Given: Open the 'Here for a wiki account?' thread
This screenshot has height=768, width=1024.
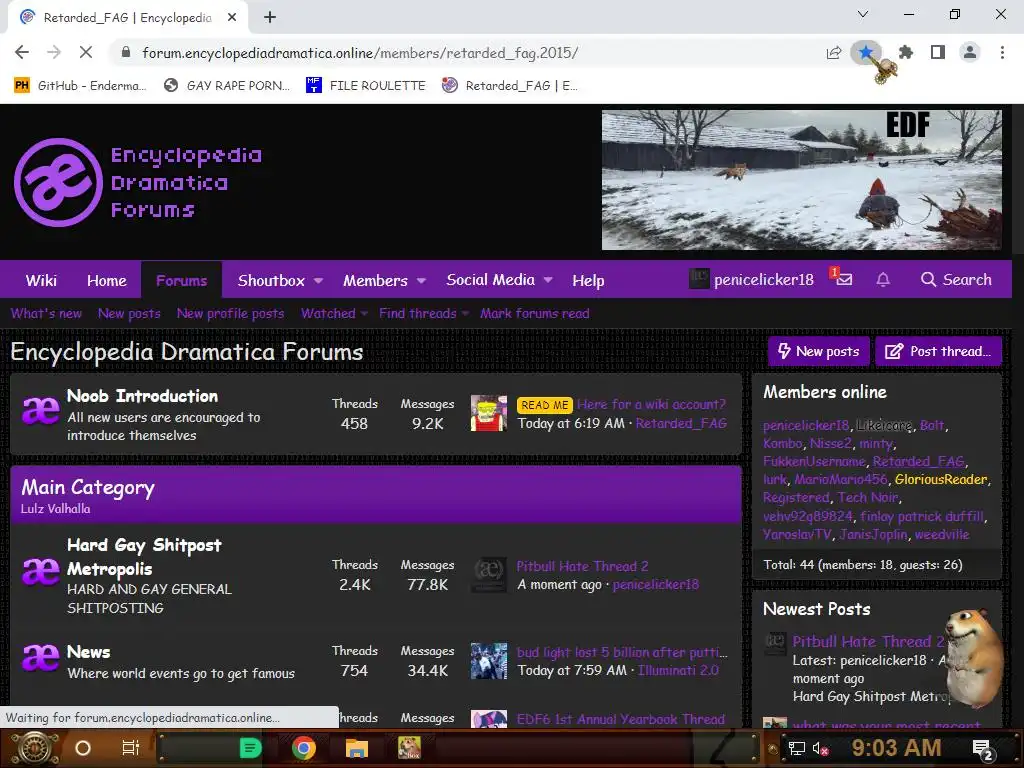Looking at the screenshot, I should 651,404.
